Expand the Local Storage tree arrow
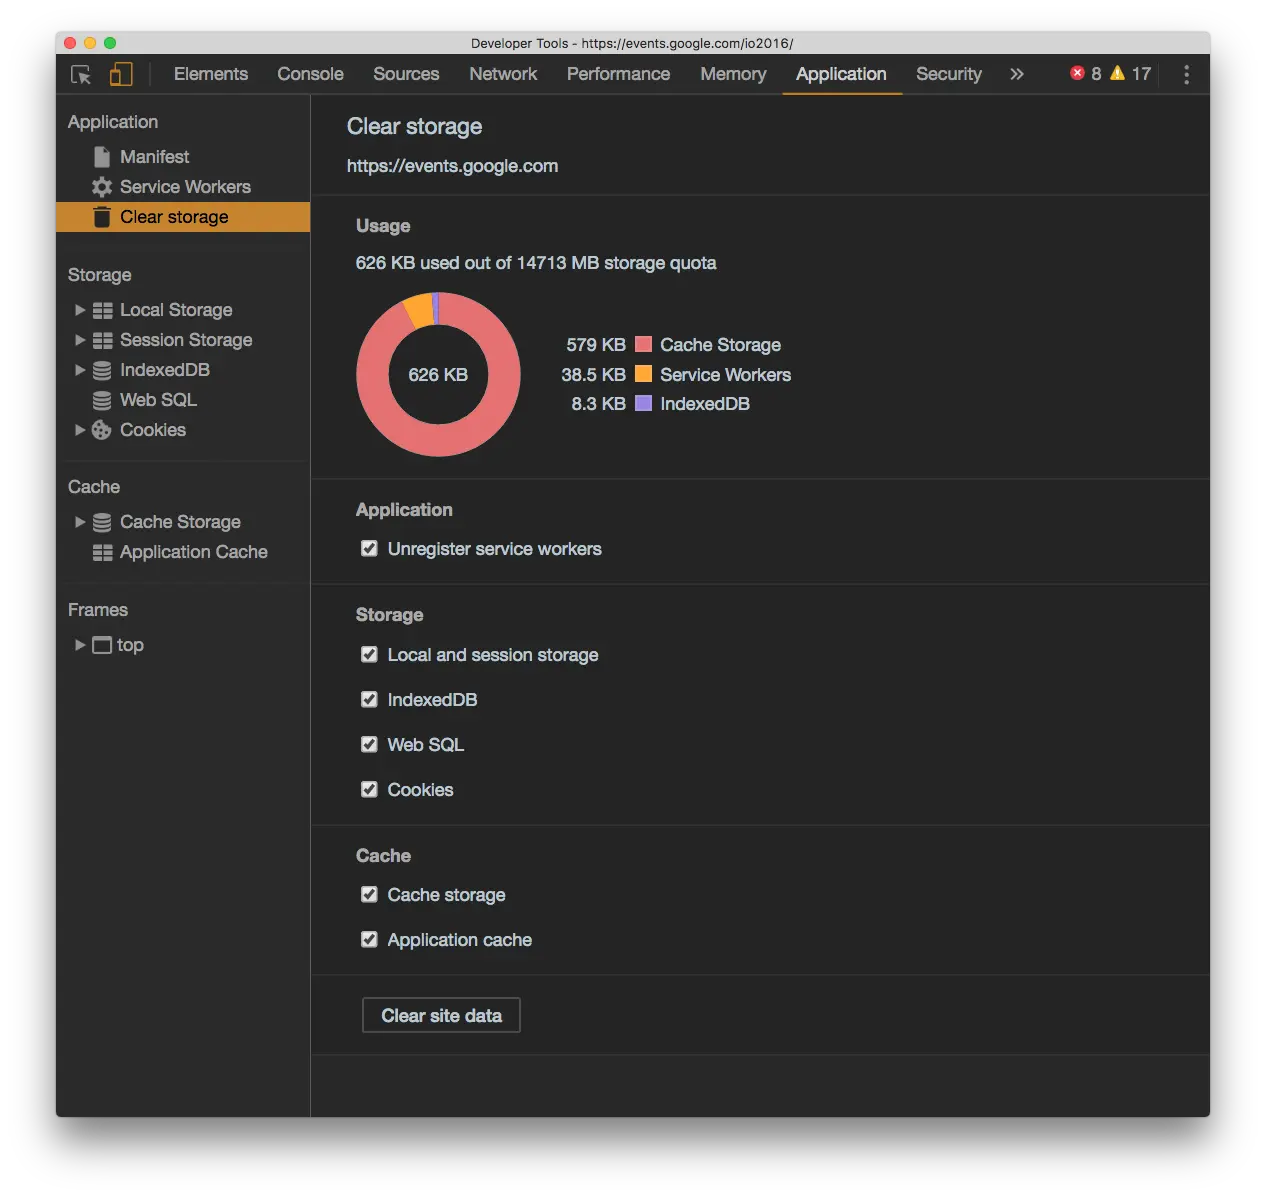The width and height of the screenshot is (1266, 1197). [x=80, y=310]
